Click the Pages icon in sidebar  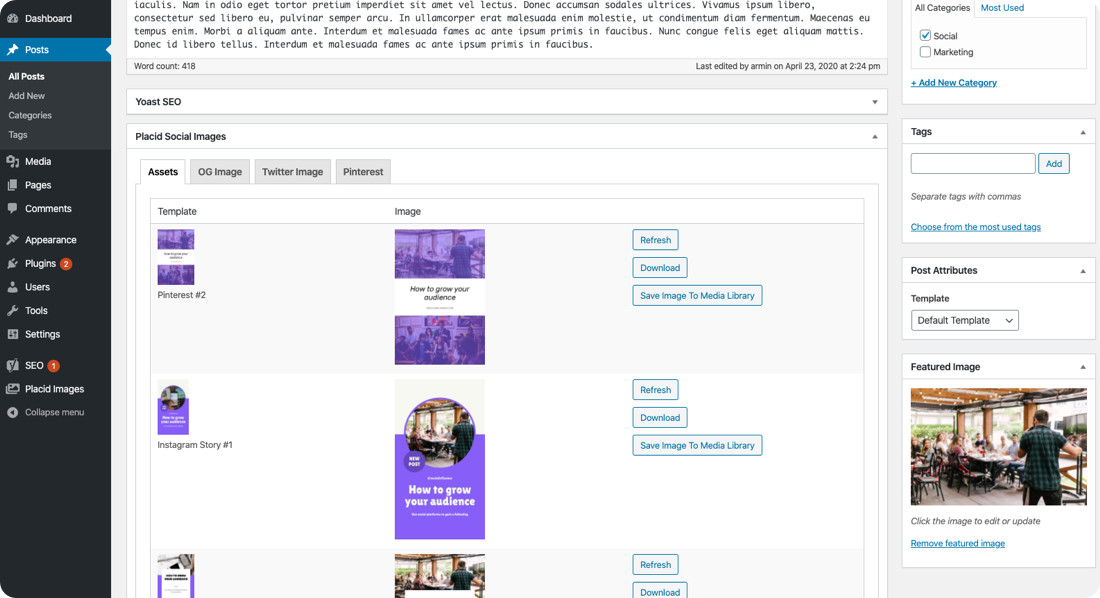point(13,185)
